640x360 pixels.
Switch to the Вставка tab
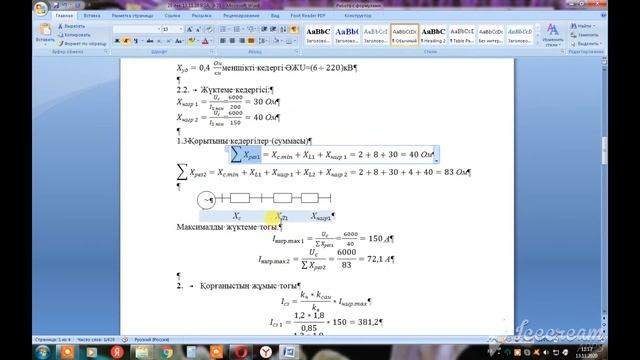[92, 16]
